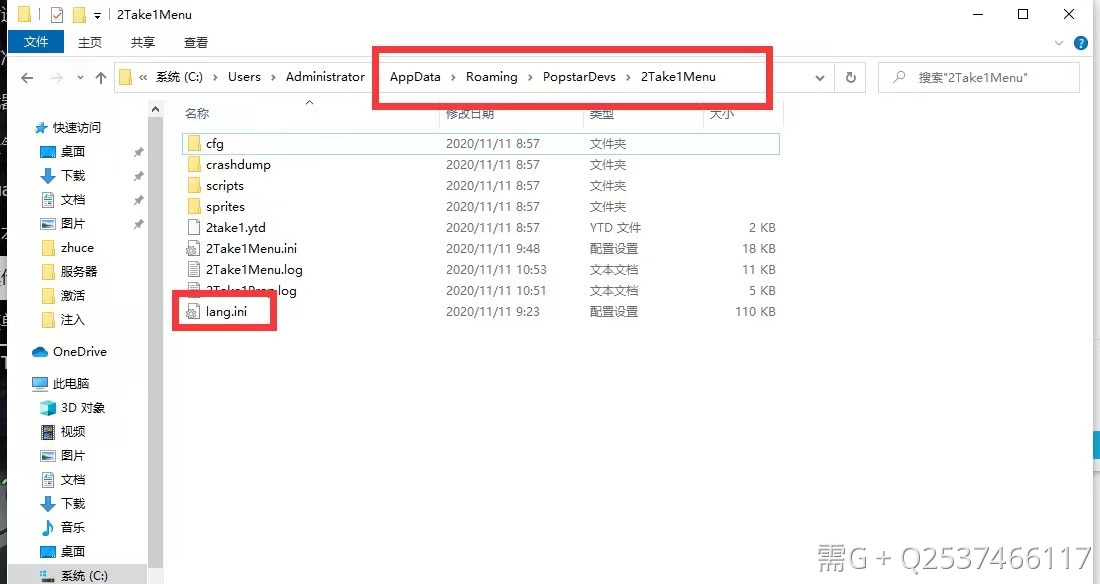
Task: Click the Users breadcrumb segment
Action: (244, 77)
